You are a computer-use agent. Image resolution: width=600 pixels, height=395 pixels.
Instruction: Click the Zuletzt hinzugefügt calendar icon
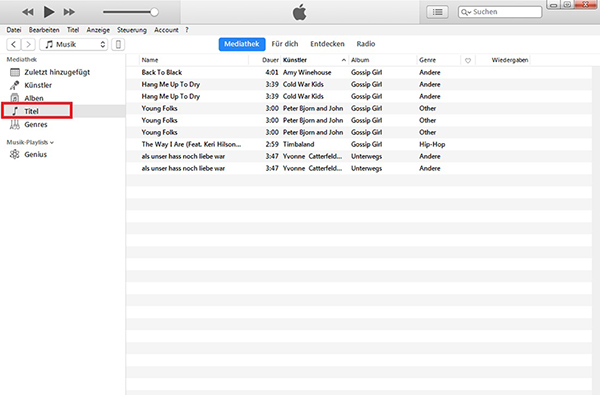[15, 72]
